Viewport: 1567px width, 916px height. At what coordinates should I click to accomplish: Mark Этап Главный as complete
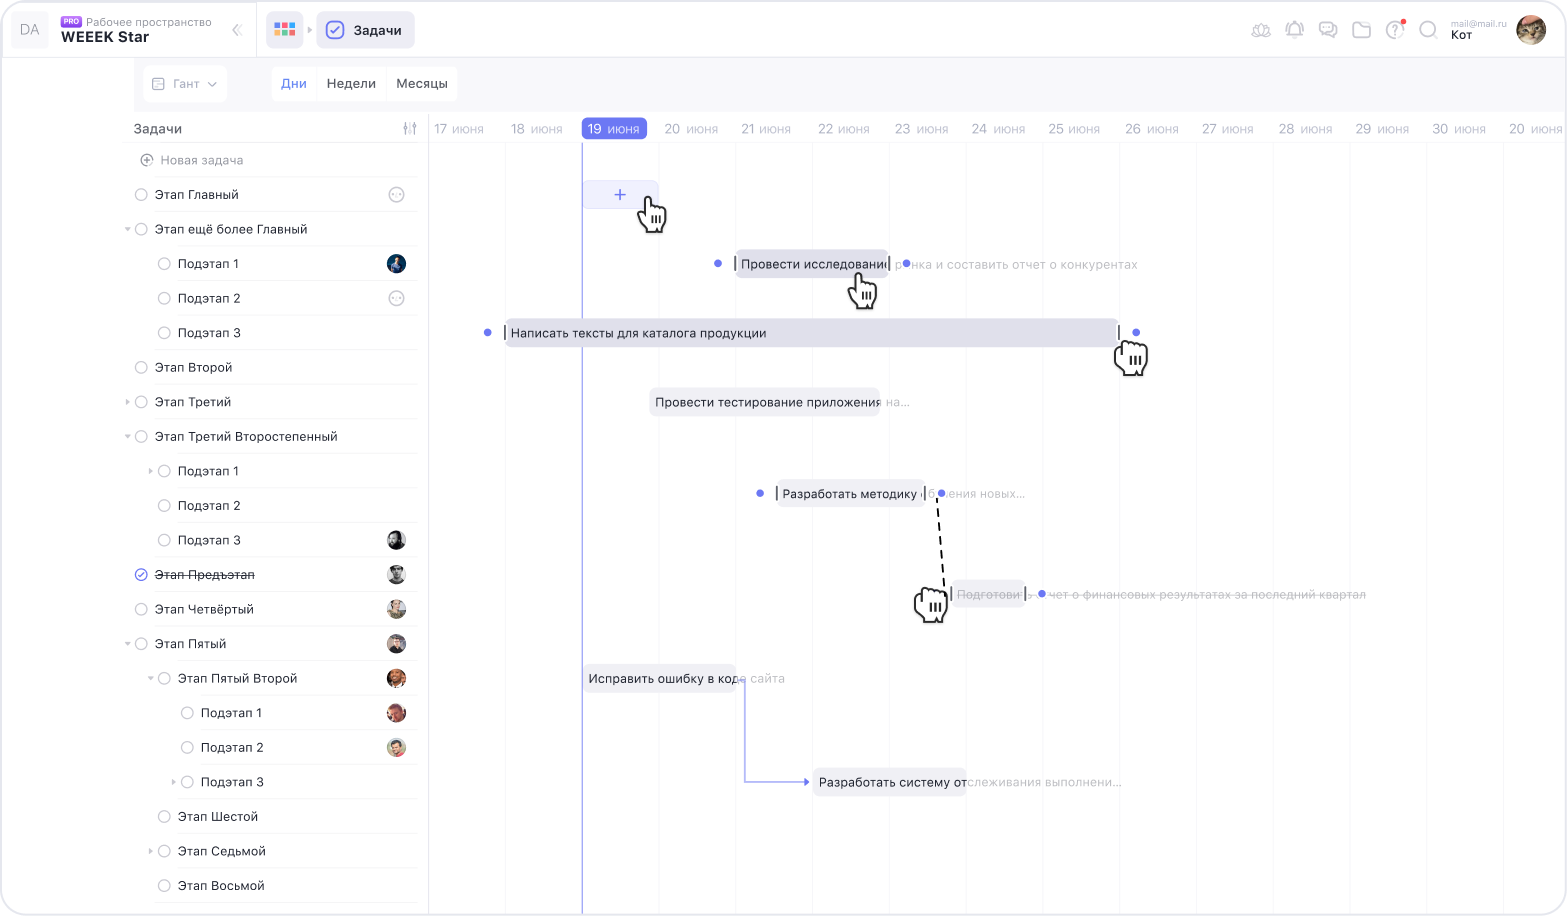pos(141,195)
